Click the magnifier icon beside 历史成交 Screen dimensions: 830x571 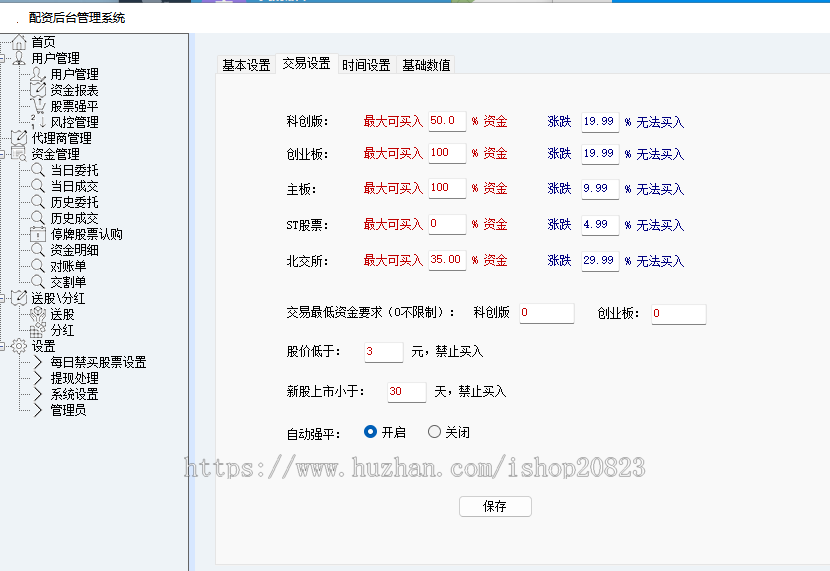[38, 217]
